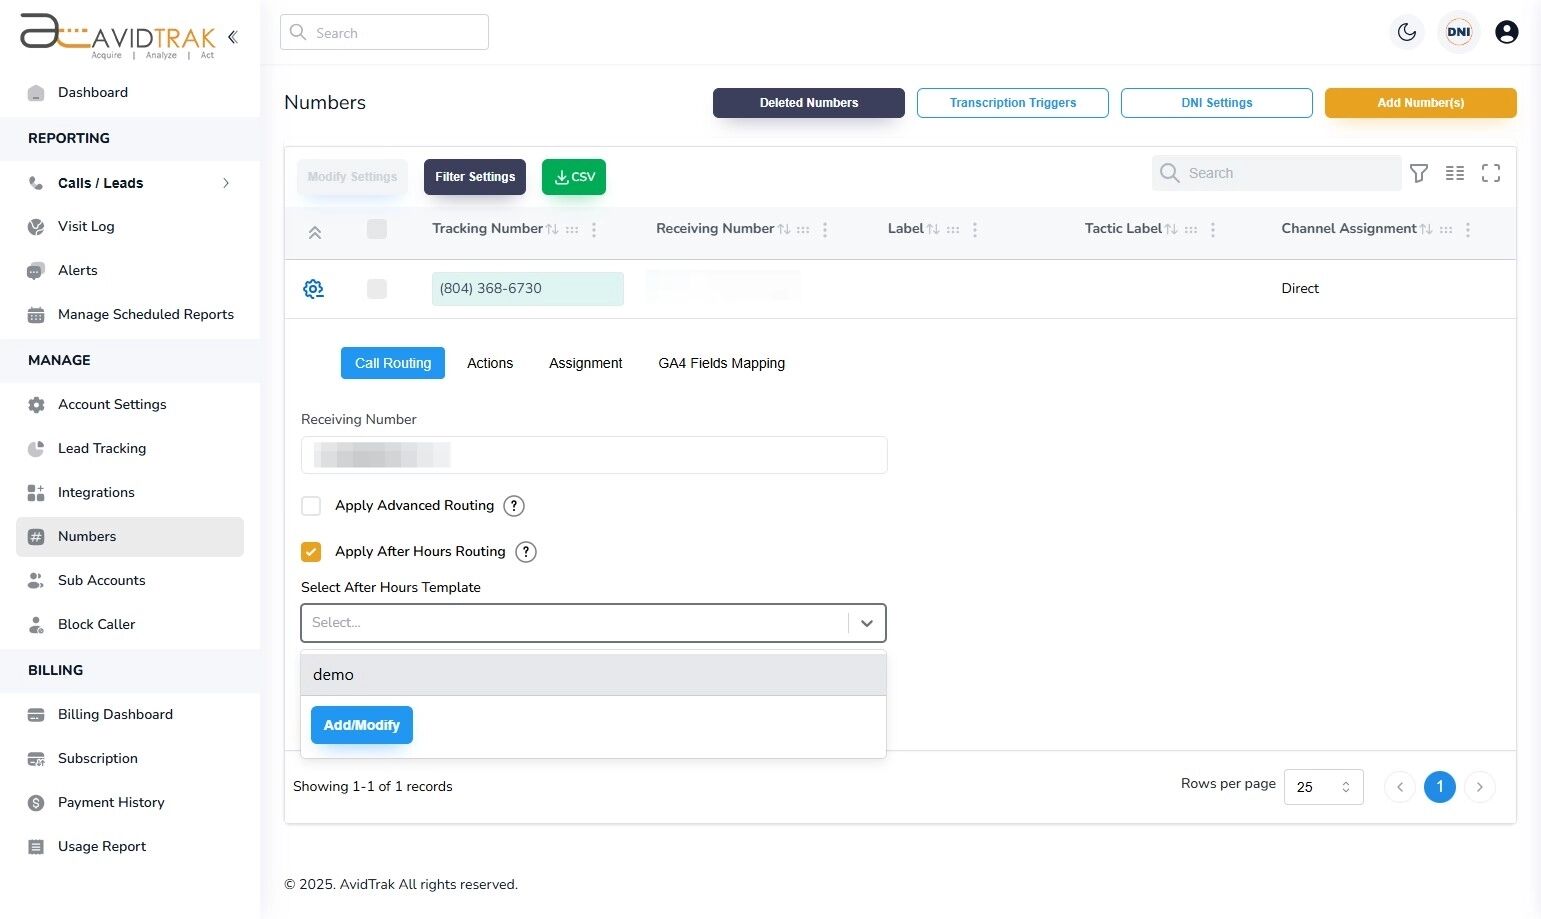The height and width of the screenshot is (919, 1541).
Task: Open the After Hours Template dropdown
Action: point(593,623)
